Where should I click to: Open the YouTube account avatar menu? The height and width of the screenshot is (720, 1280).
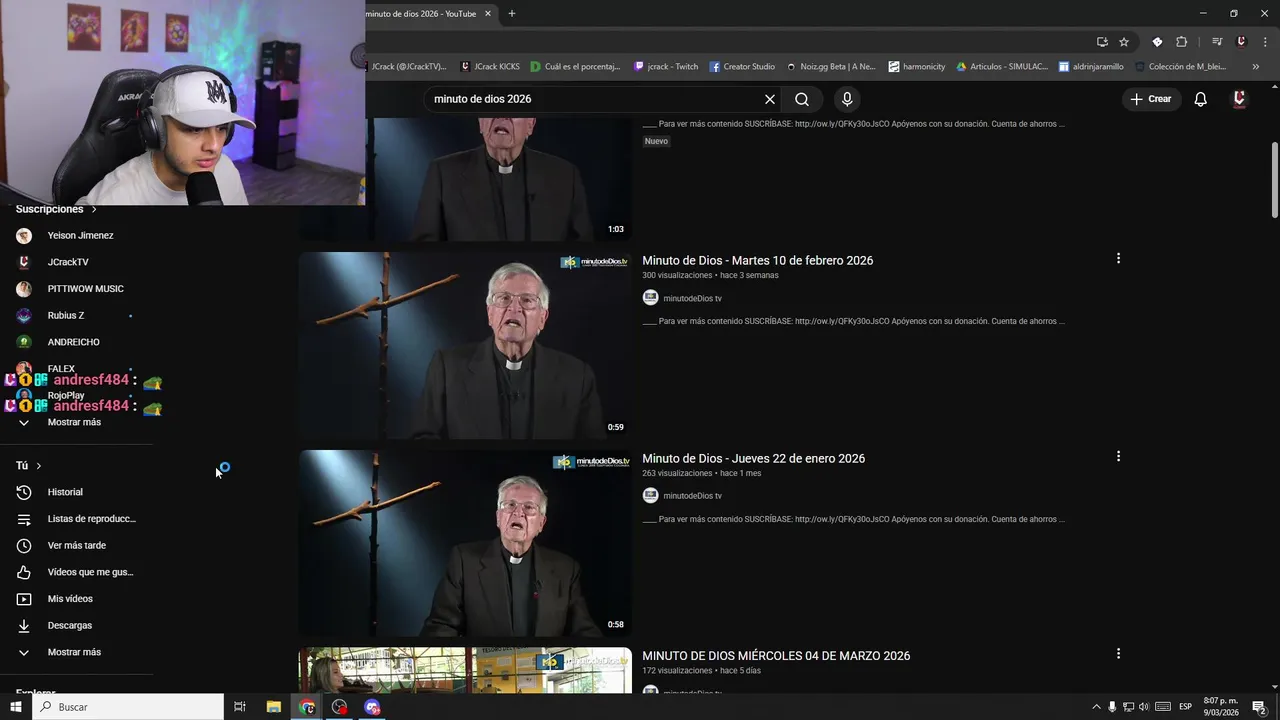pyautogui.click(x=1239, y=99)
